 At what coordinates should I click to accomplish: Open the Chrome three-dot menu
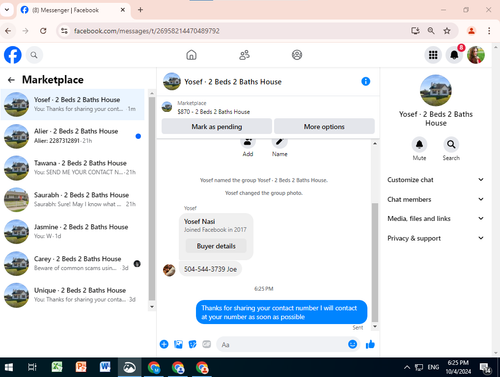point(489,31)
